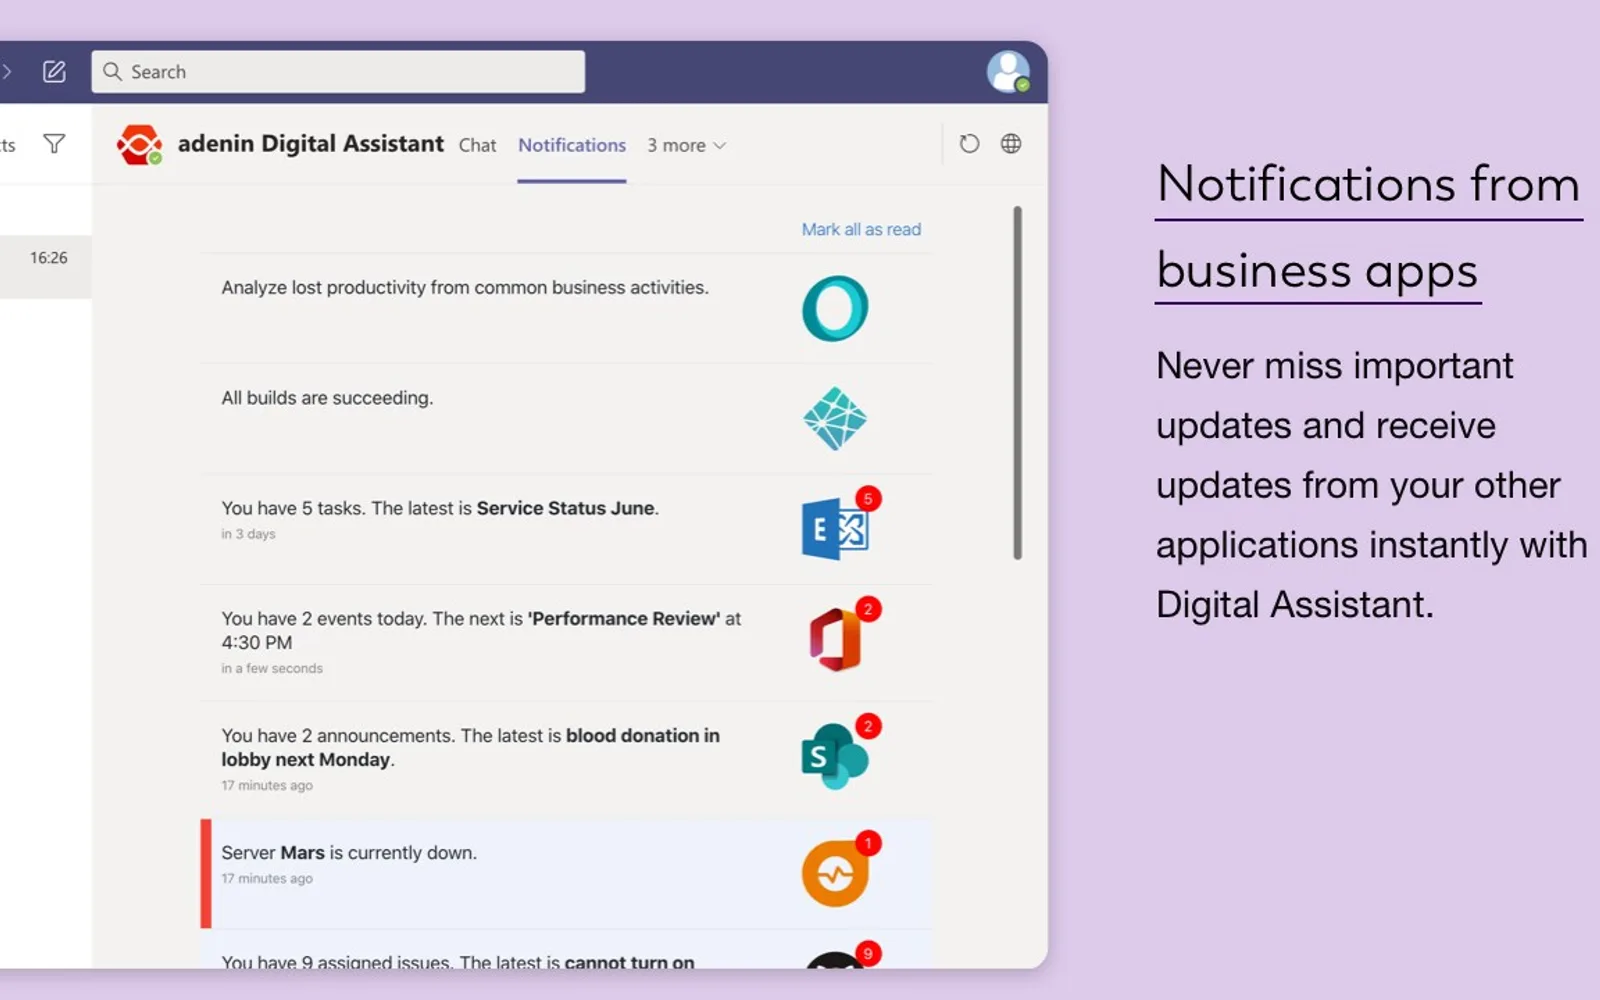Click the Exchange tasks icon
The height and width of the screenshot is (1000, 1600).
coord(835,529)
